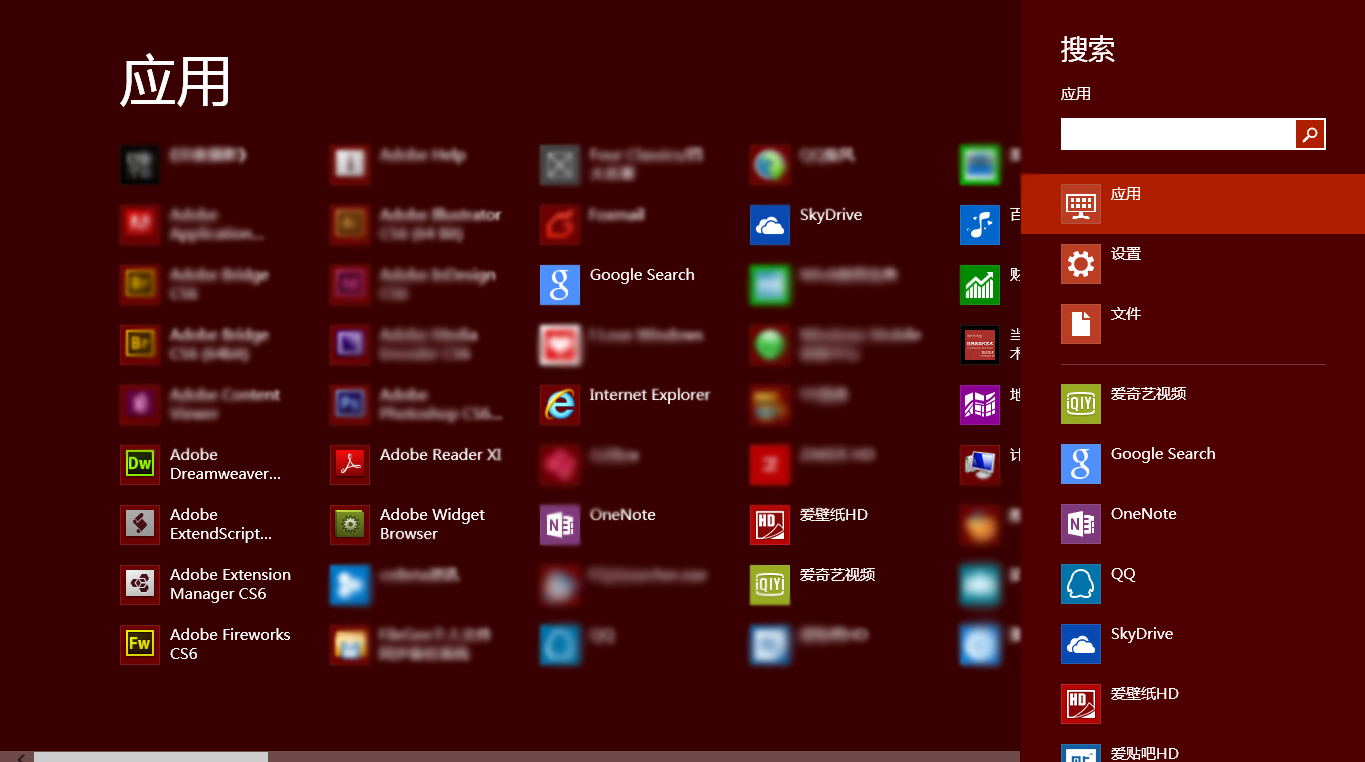Click "Internet Explorer" label

tap(650, 395)
